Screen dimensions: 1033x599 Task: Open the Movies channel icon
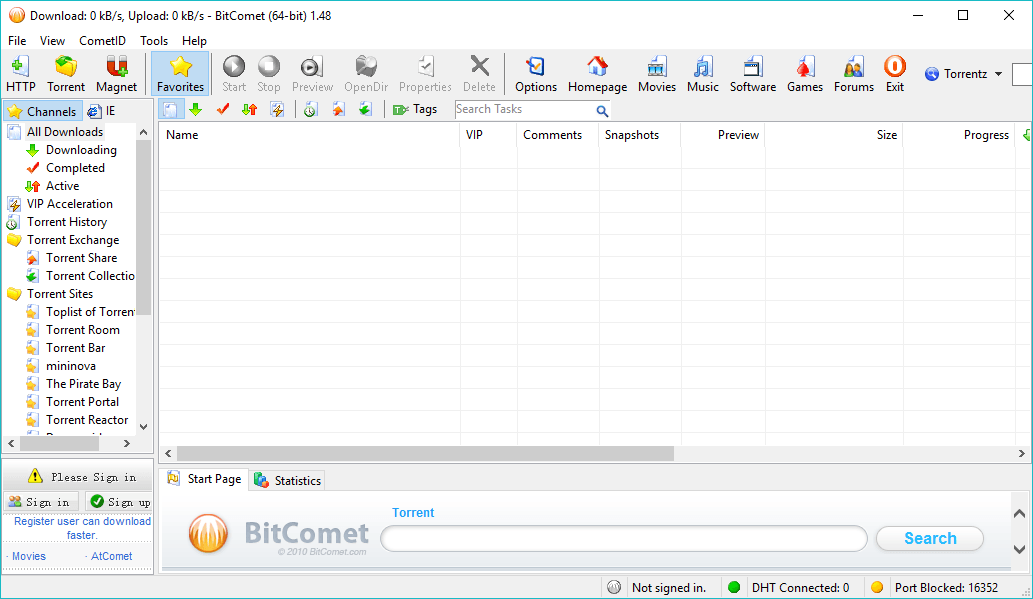[x=657, y=73]
